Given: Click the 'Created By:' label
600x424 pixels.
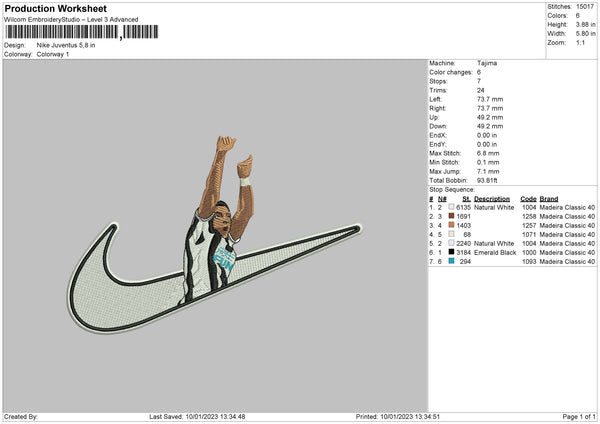Looking at the screenshot, I should coord(21,417).
